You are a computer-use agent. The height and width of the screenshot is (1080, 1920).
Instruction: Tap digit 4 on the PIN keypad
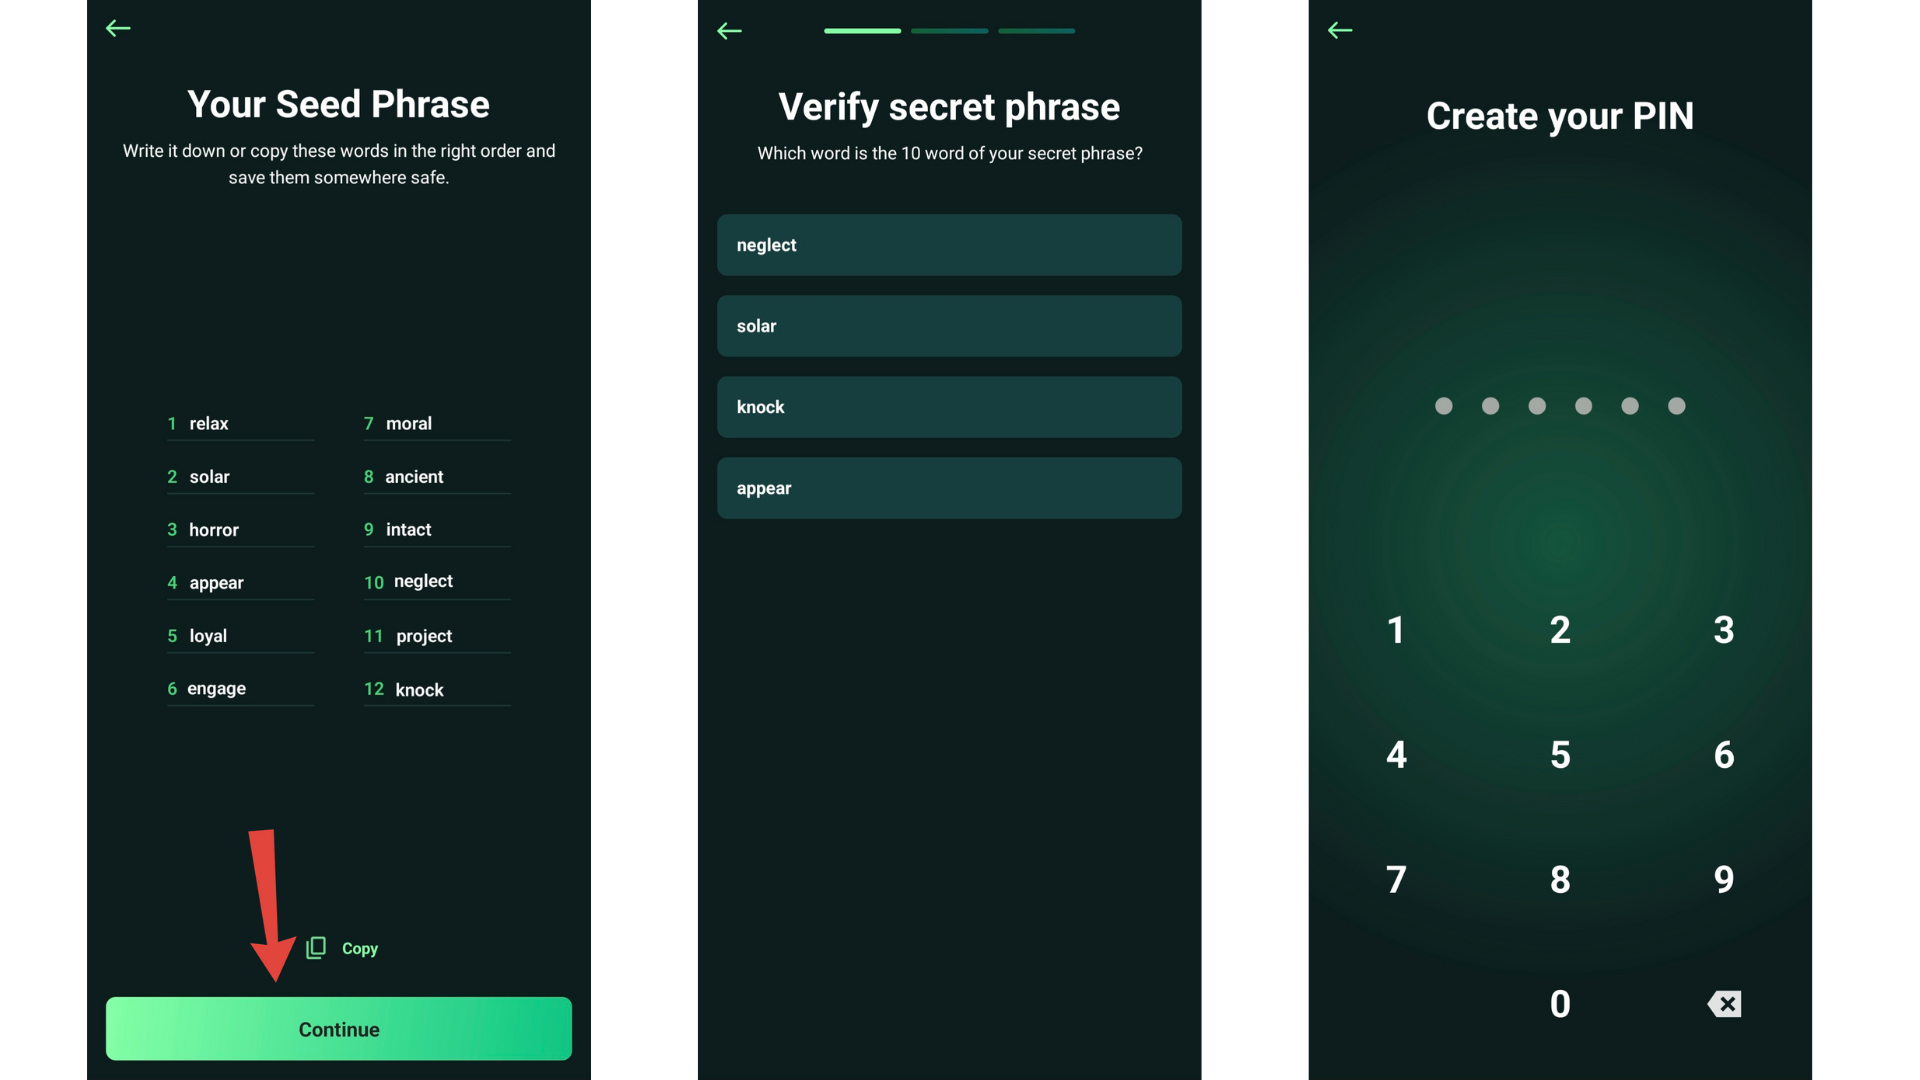pyautogui.click(x=1396, y=755)
